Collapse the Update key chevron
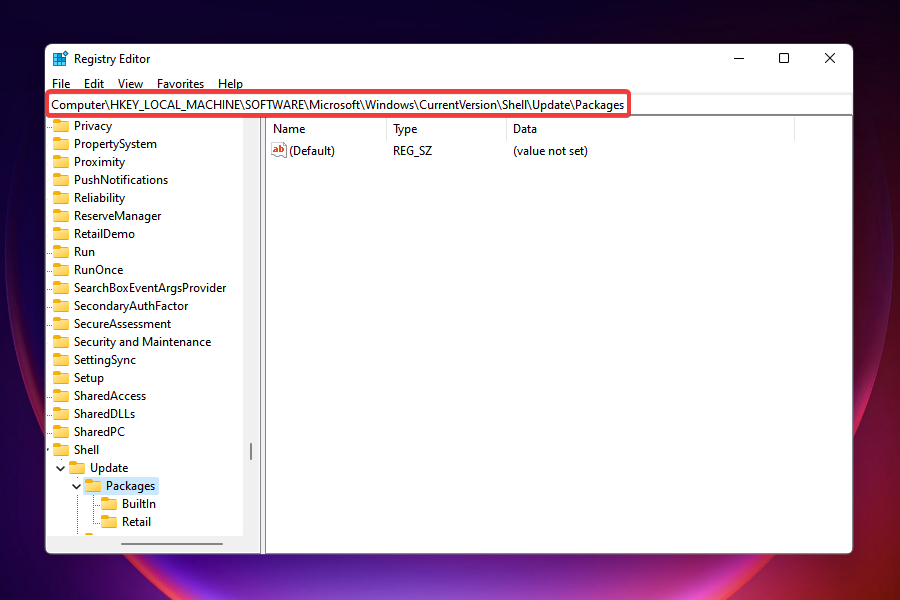Screen dimensions: 900x600 pos(61,468)
